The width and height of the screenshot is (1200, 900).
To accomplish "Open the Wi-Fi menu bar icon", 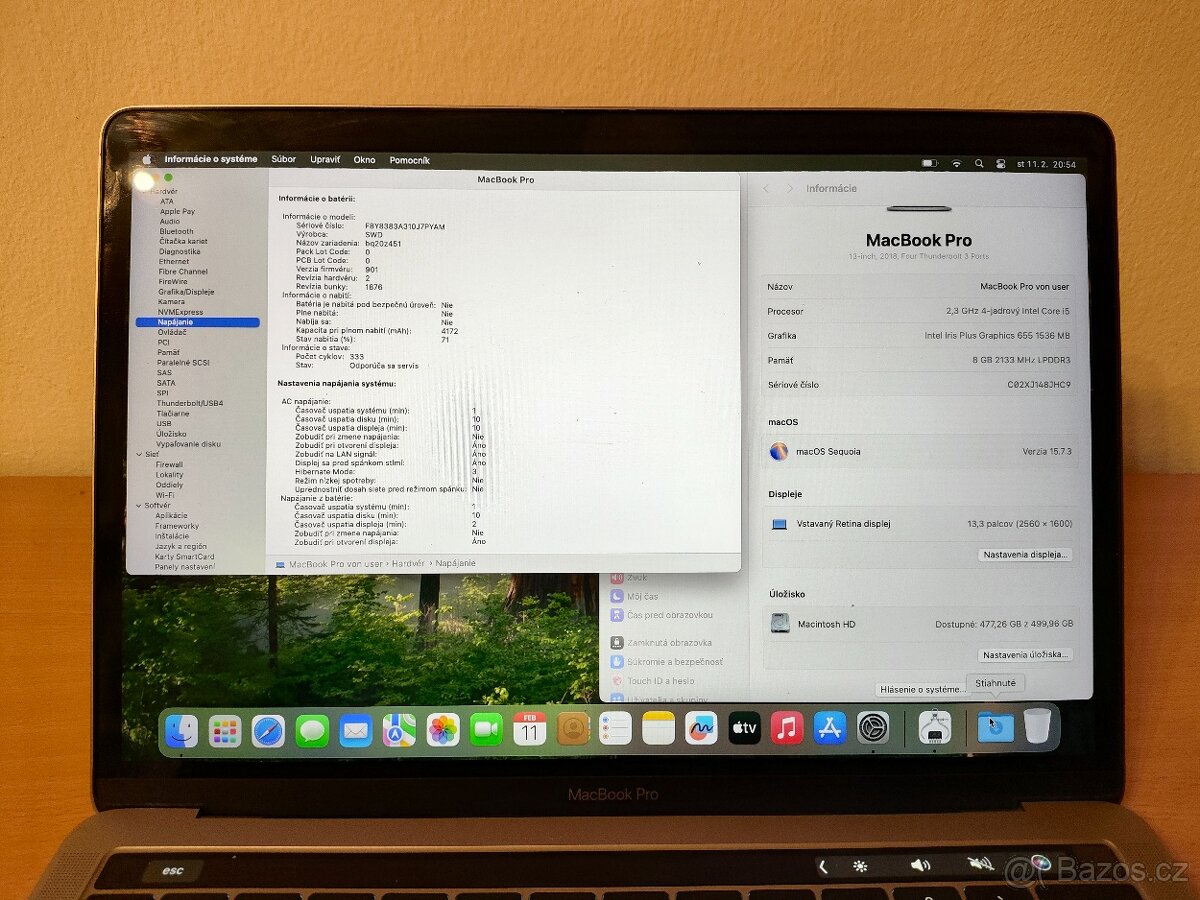I will pyautogui.click(x=956, y=163).
